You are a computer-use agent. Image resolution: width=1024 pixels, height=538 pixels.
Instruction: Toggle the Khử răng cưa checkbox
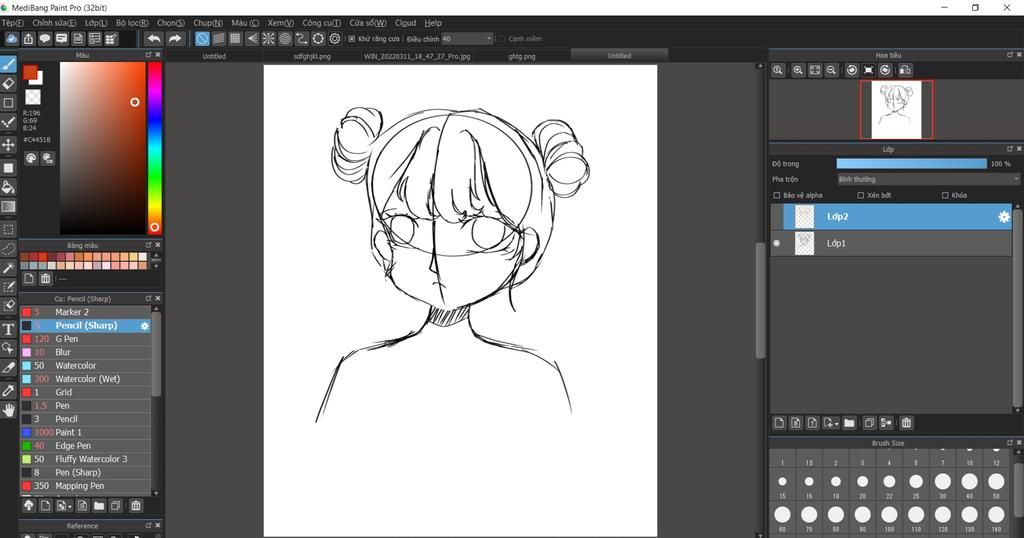(x=351, y=39)
